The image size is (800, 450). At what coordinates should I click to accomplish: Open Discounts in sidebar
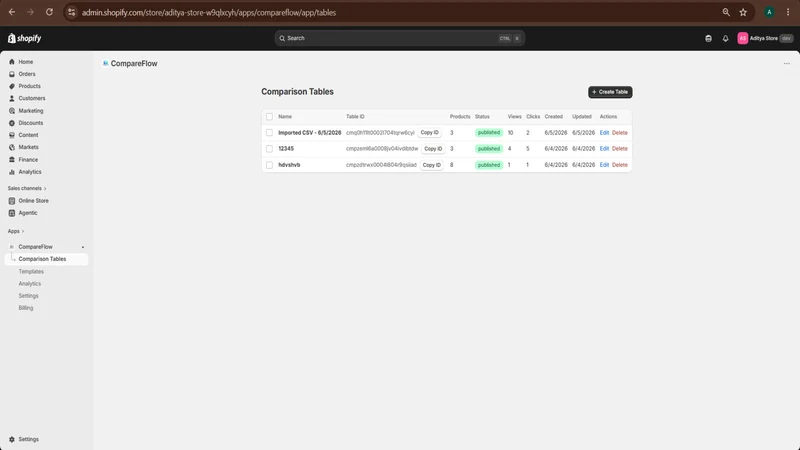[x=31, y=123]
